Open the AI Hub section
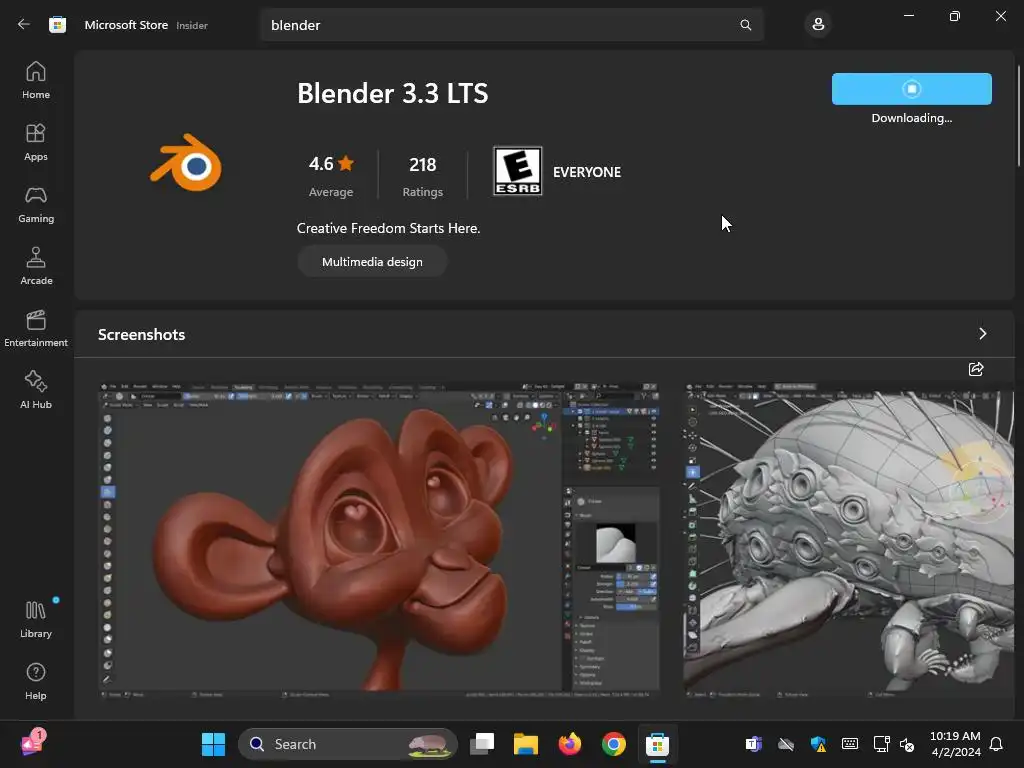The height and width of the screenshot is (768, 1024). tap(36, 391)
